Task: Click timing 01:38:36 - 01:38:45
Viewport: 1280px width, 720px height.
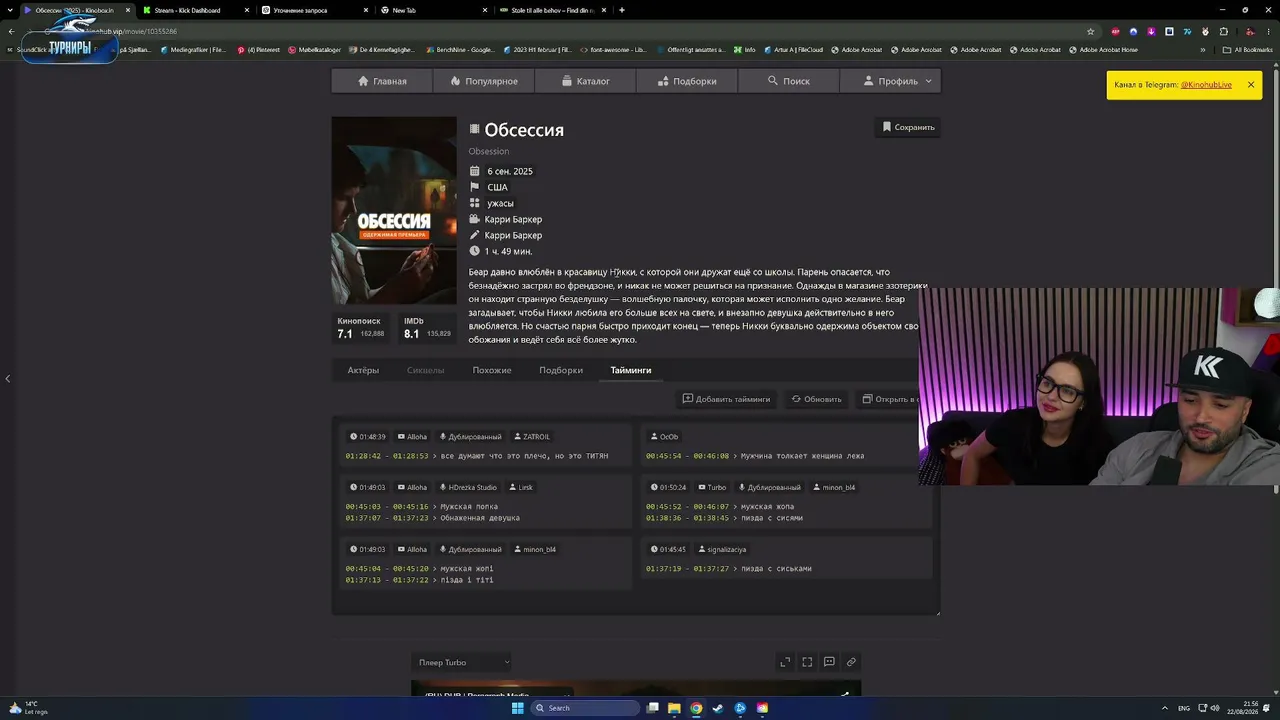Action: click(687, 518)
